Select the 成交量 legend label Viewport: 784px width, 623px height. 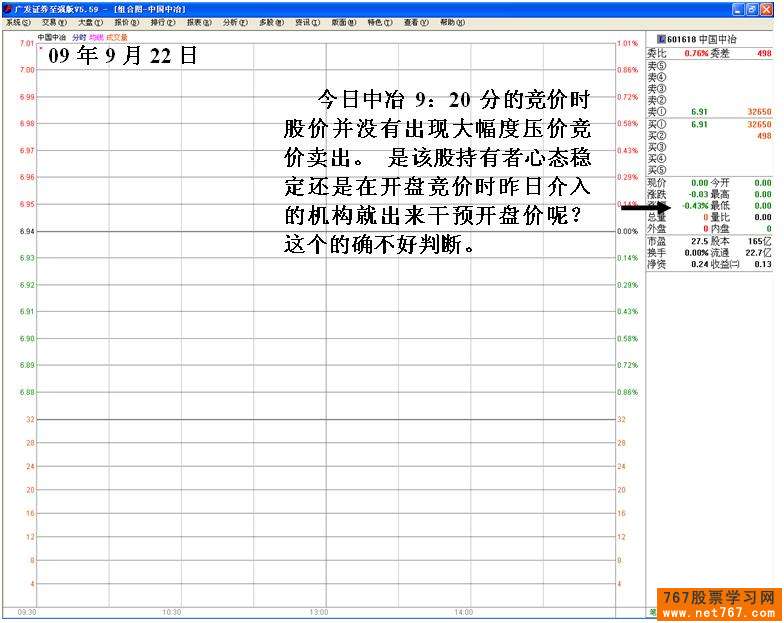117,38
